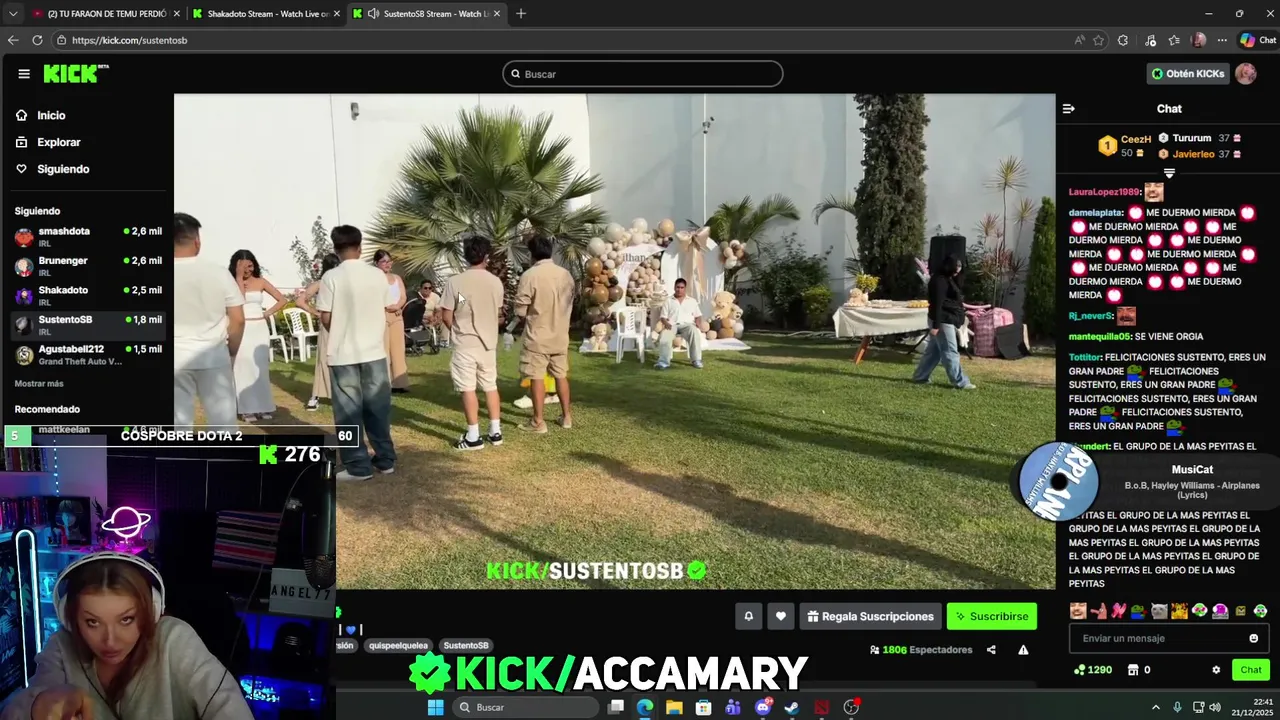Image resolution: width=1280 pixels, height=720 pixels.
Task: Open Microsoft Edge from taskbar
Action: [645, 707]
